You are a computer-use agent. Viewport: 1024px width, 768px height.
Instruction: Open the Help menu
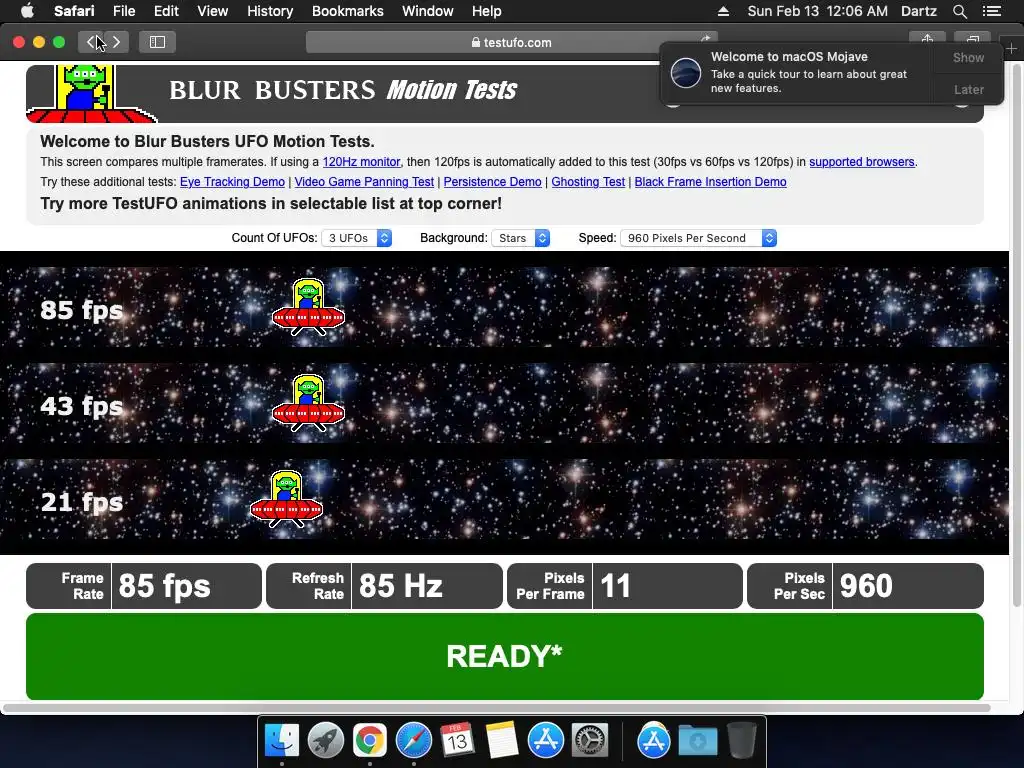[x=487, y=11]
